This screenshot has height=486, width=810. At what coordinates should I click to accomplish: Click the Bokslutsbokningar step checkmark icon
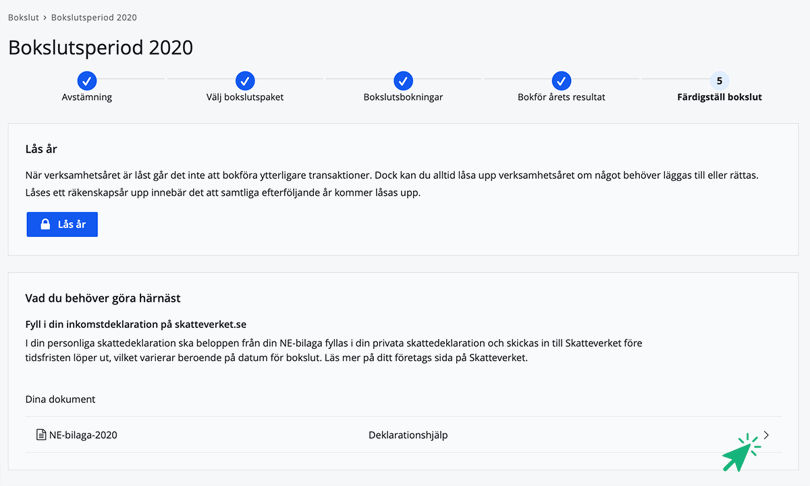click(403, 80)
